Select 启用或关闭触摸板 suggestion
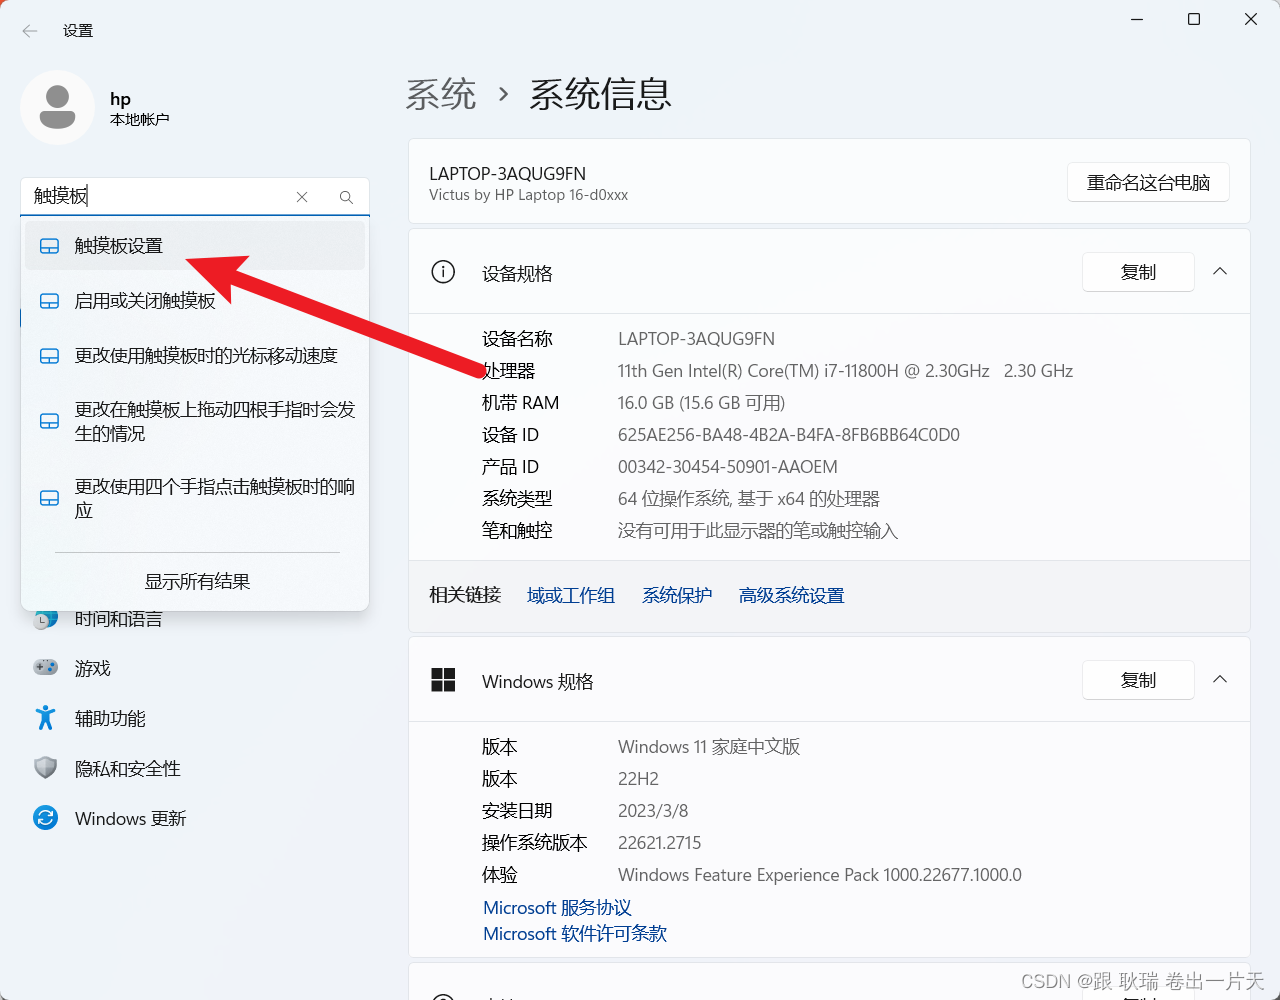 tap(195, 301)
